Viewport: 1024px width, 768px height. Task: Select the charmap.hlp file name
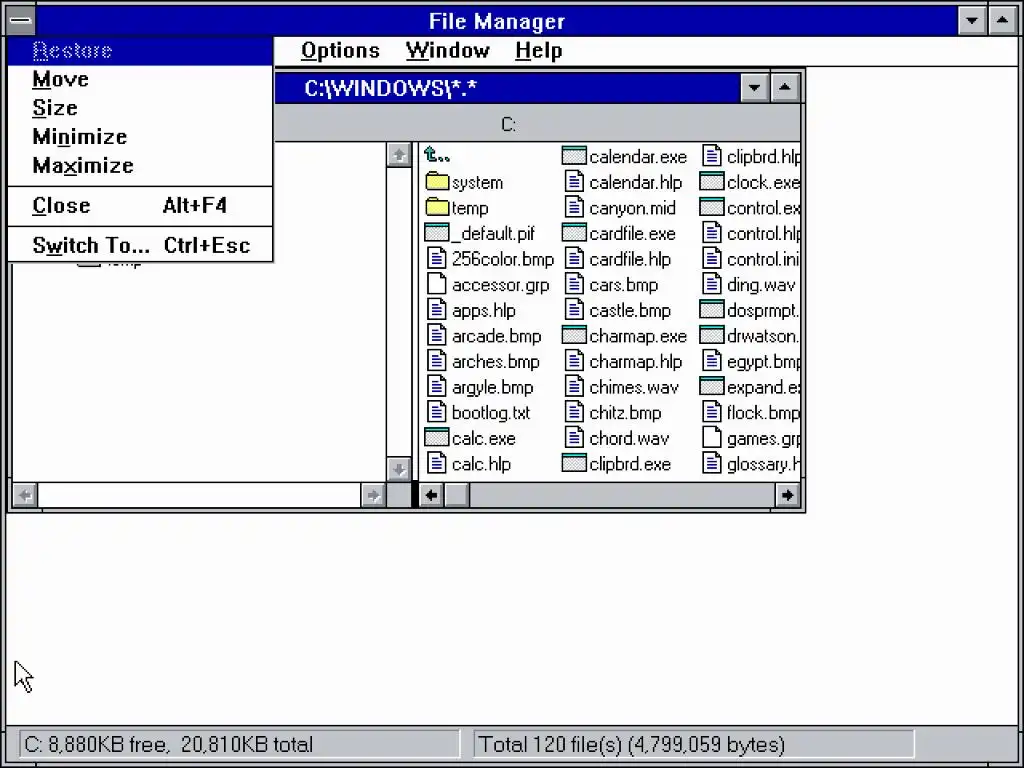(x=635, y=362)
